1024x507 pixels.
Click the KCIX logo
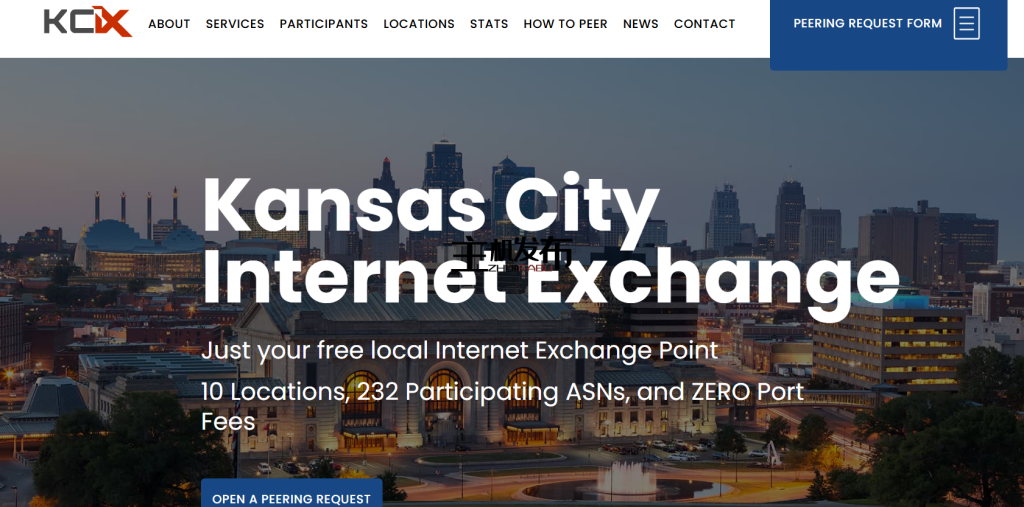(88, 22)
